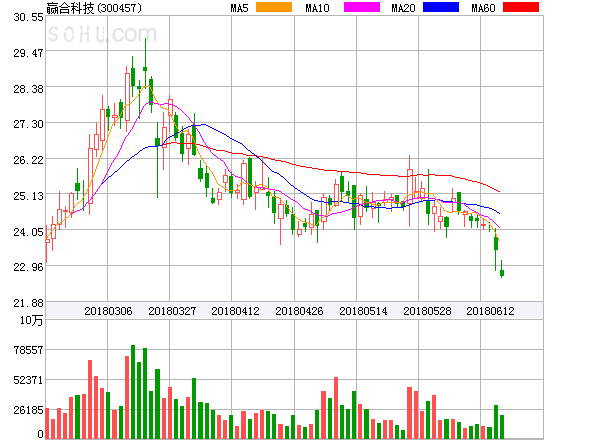The height and width of the screenshot is (440, 600).
Task: Click the red MA60 legend swatch
Action: click(x=521, y=7)
